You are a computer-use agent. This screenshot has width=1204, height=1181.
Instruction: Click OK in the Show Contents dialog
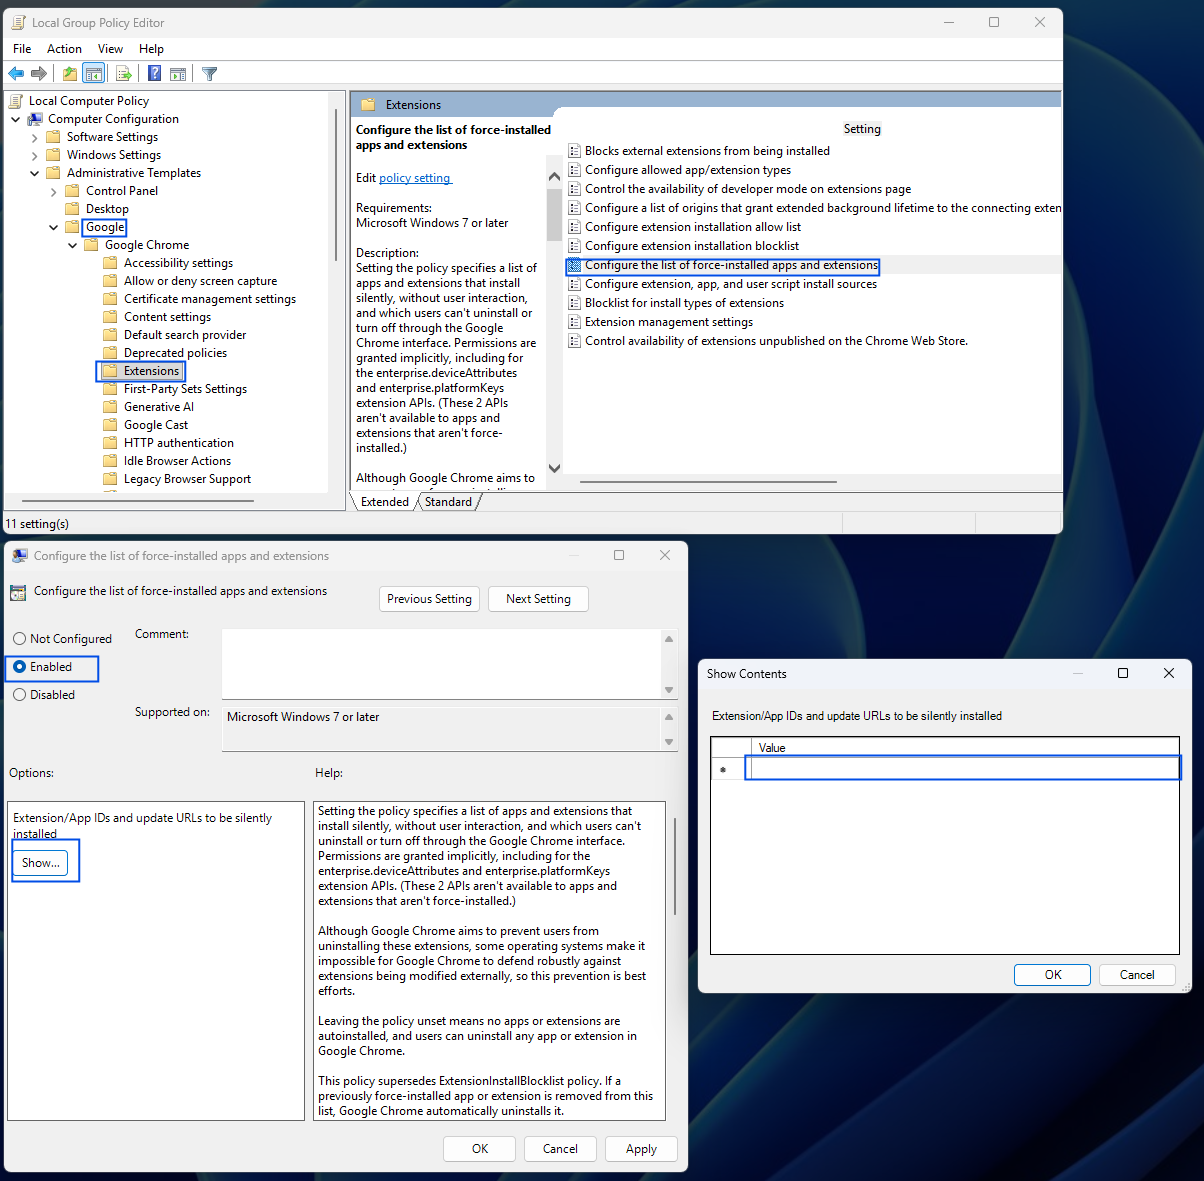coord(1053,975)
